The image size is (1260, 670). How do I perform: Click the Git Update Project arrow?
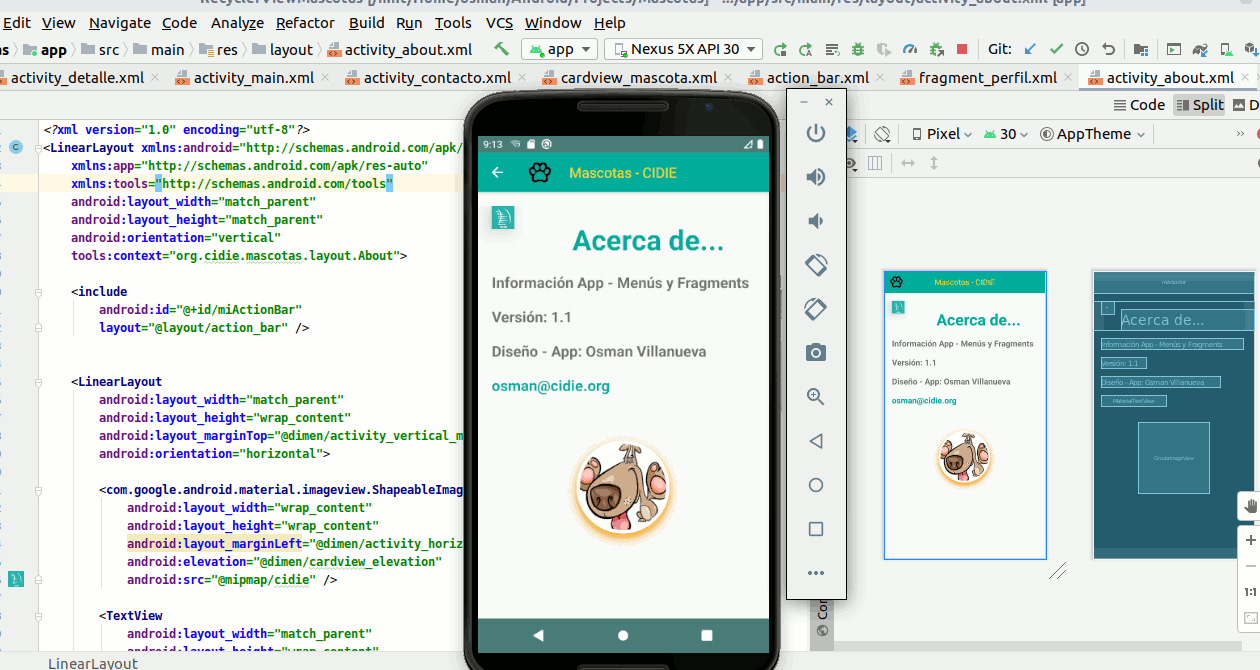(1030, 49)
